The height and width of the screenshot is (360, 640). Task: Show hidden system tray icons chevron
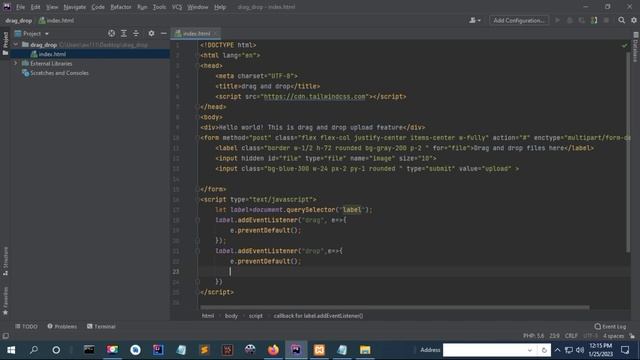557,350
